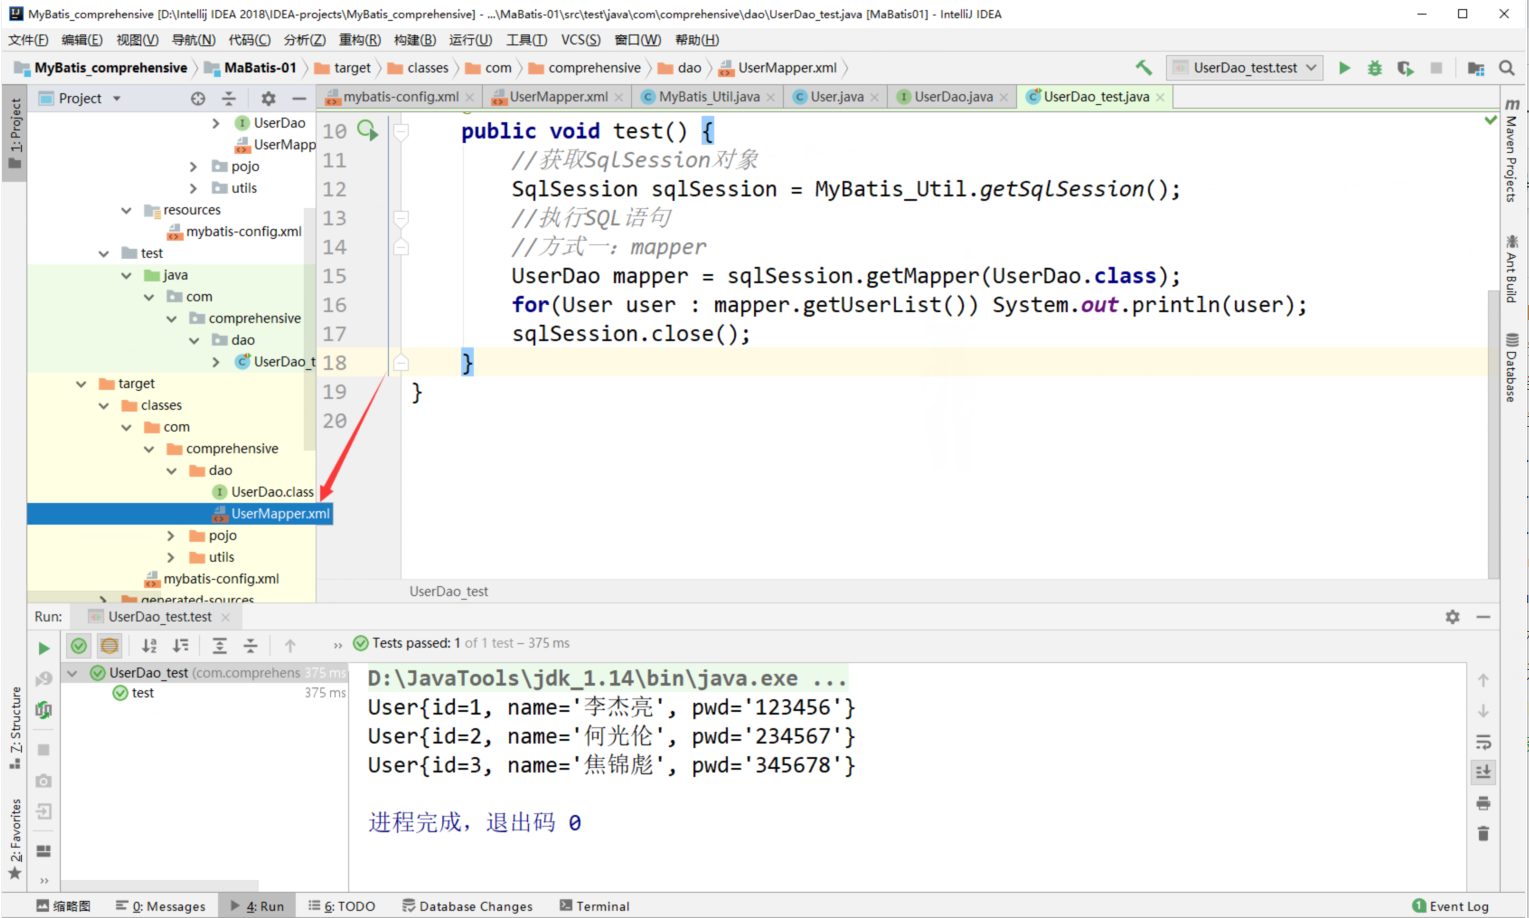Open Project Structure icon in toolbar
This screenshot has height=918, width=1529.
click(x=1475, y=68)
